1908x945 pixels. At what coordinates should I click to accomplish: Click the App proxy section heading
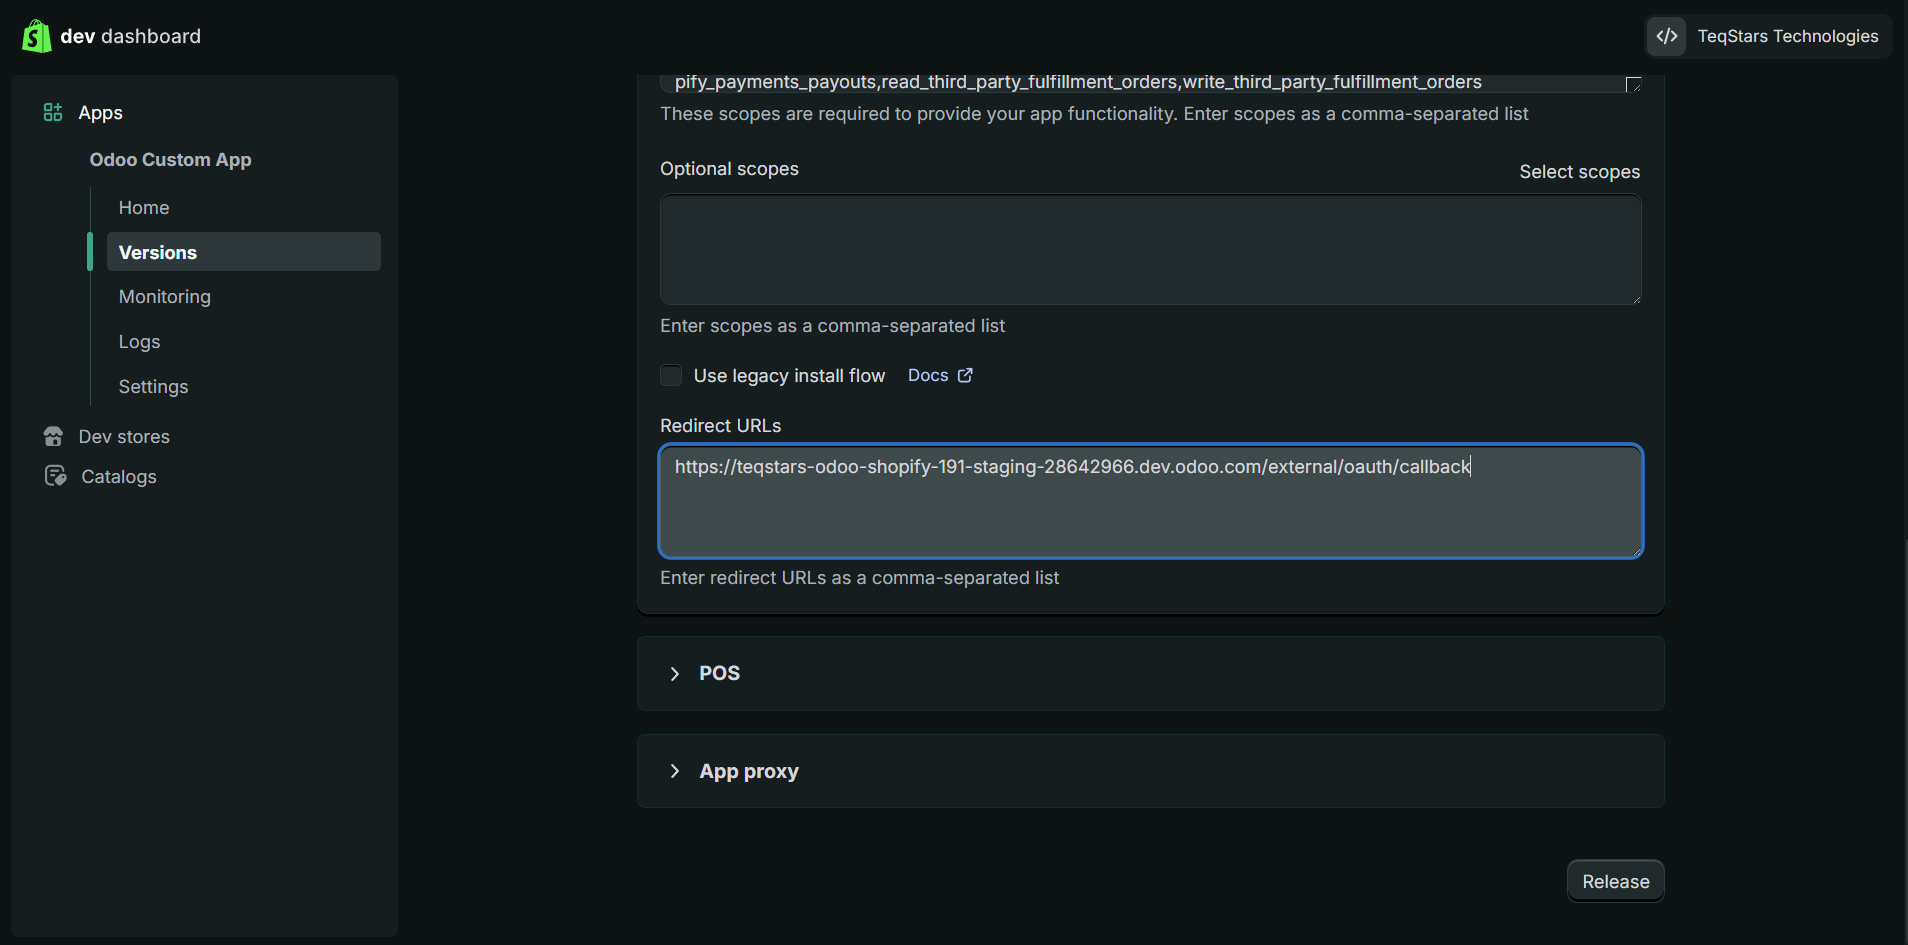(749, 771)
